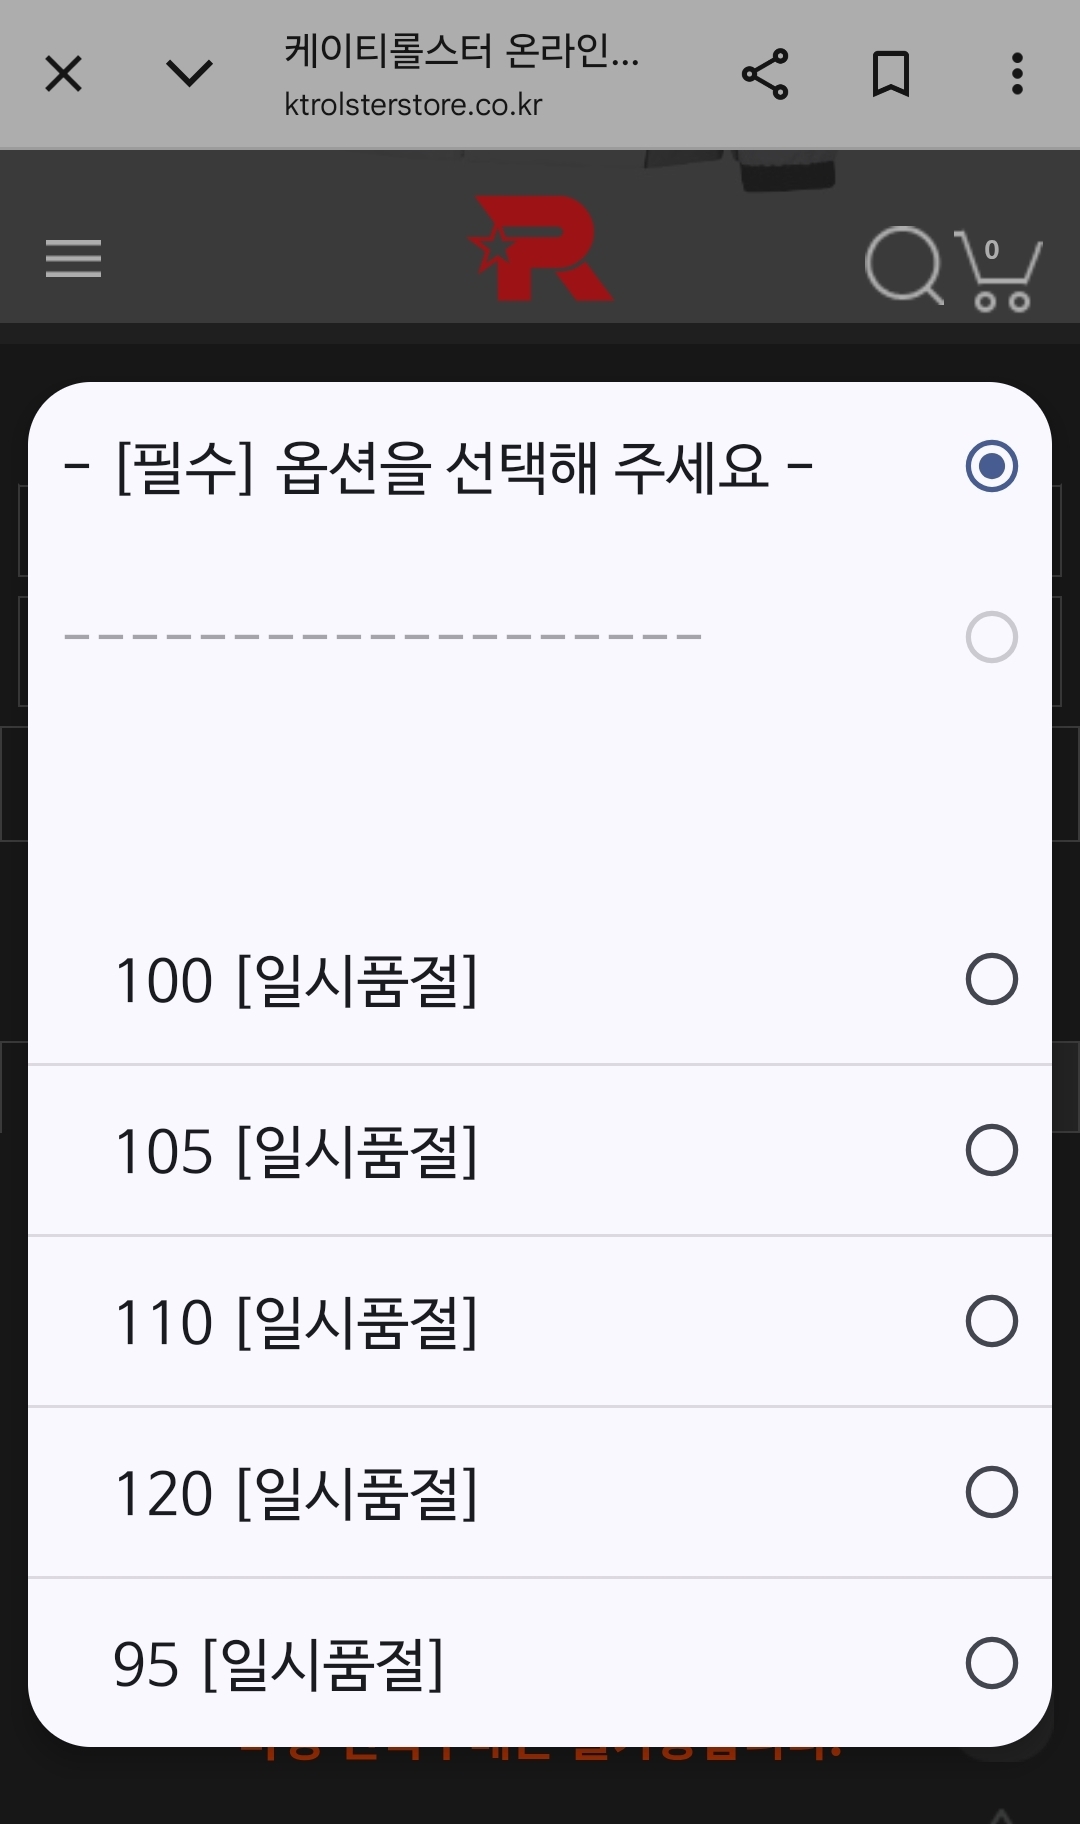Open the shopping cart

(999, 271)
